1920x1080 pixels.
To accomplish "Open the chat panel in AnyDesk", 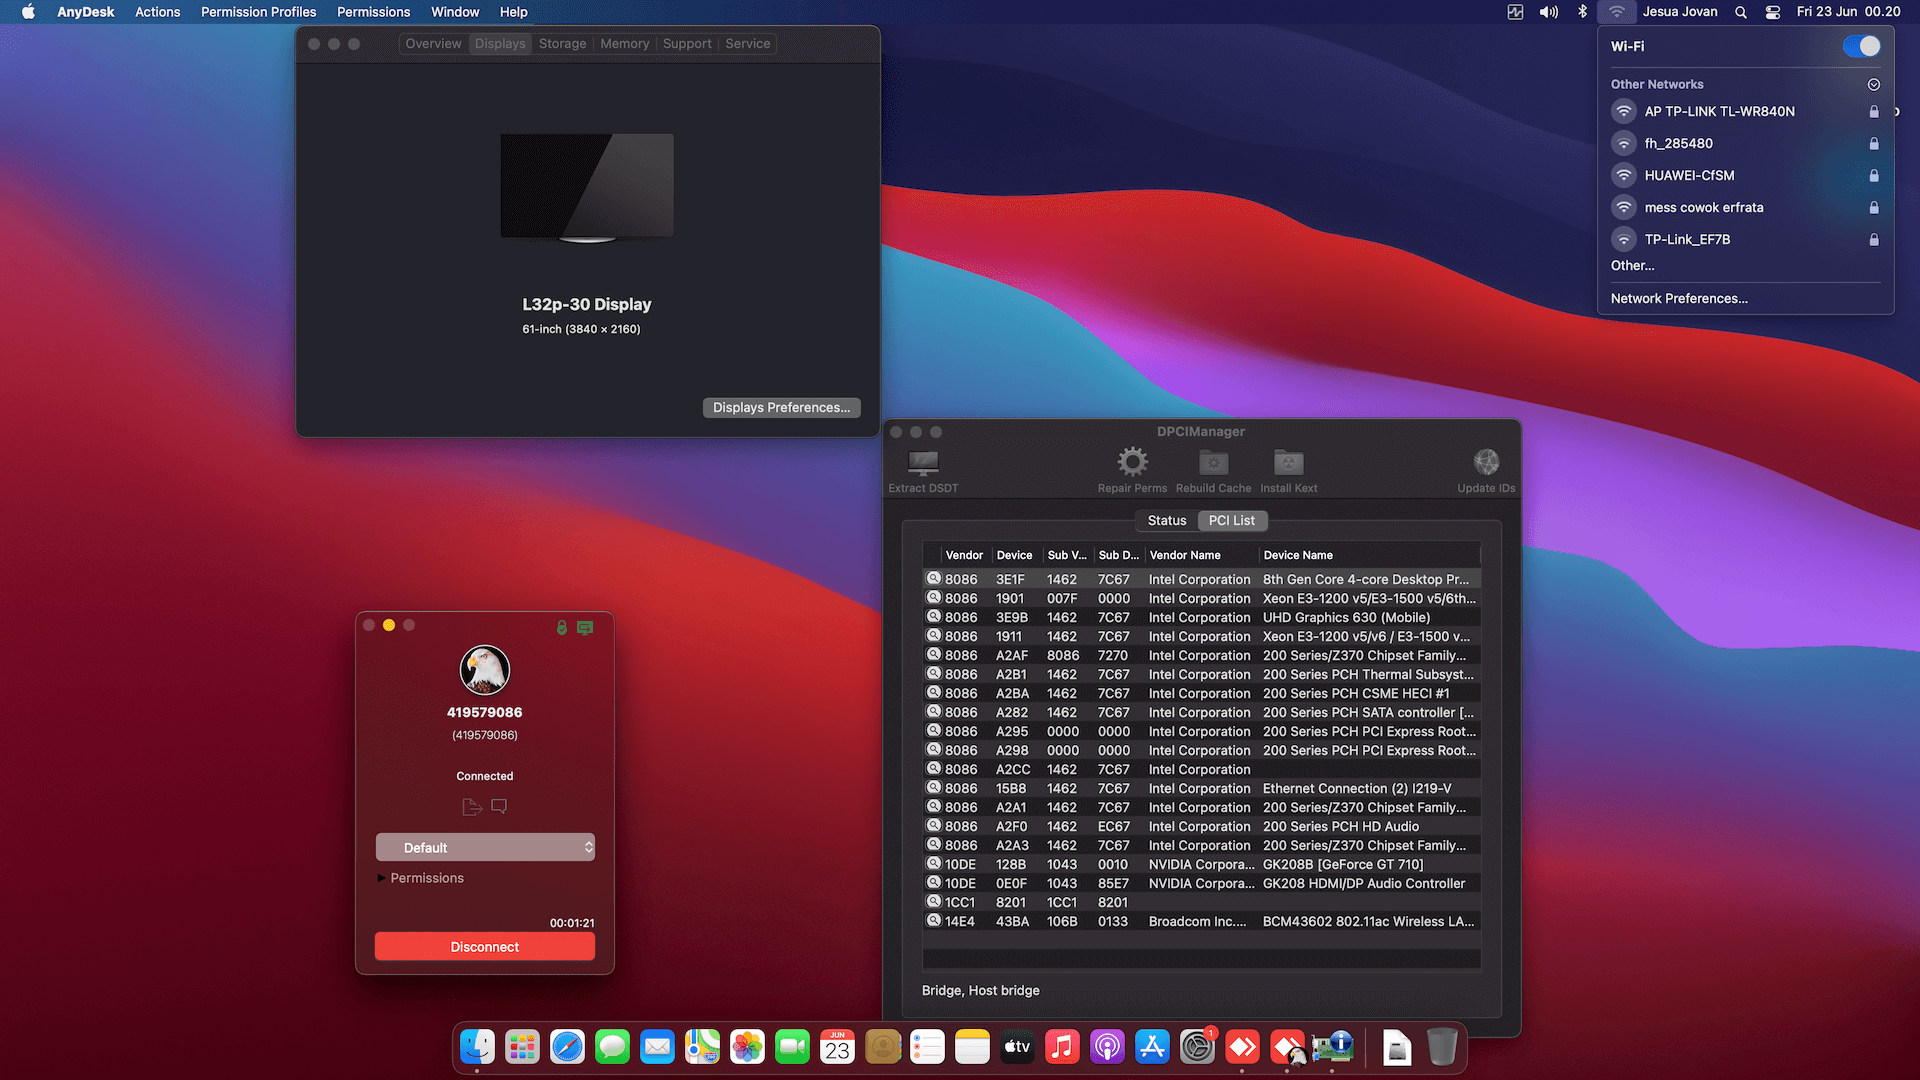I will pyautogui.click(x=498, y=806).
